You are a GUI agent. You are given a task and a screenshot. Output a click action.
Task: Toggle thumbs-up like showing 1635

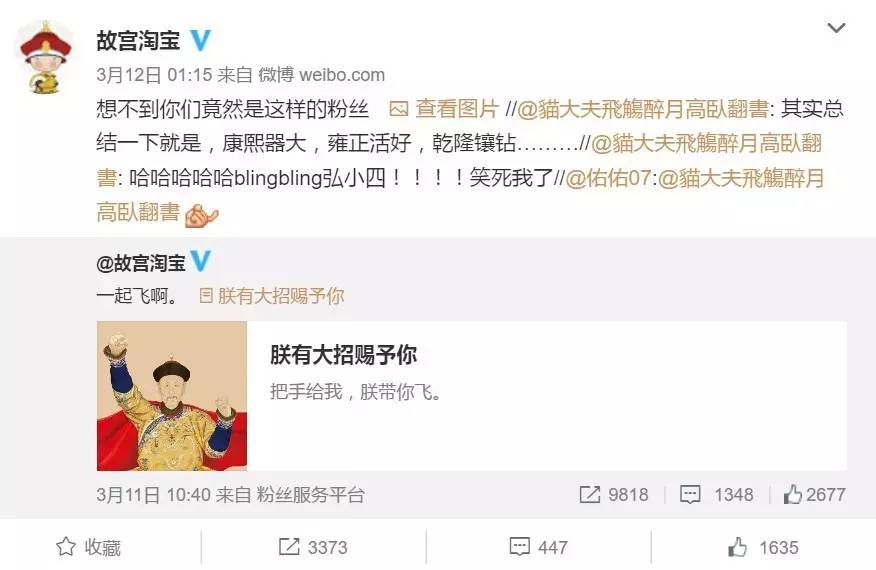click(764, 547)
